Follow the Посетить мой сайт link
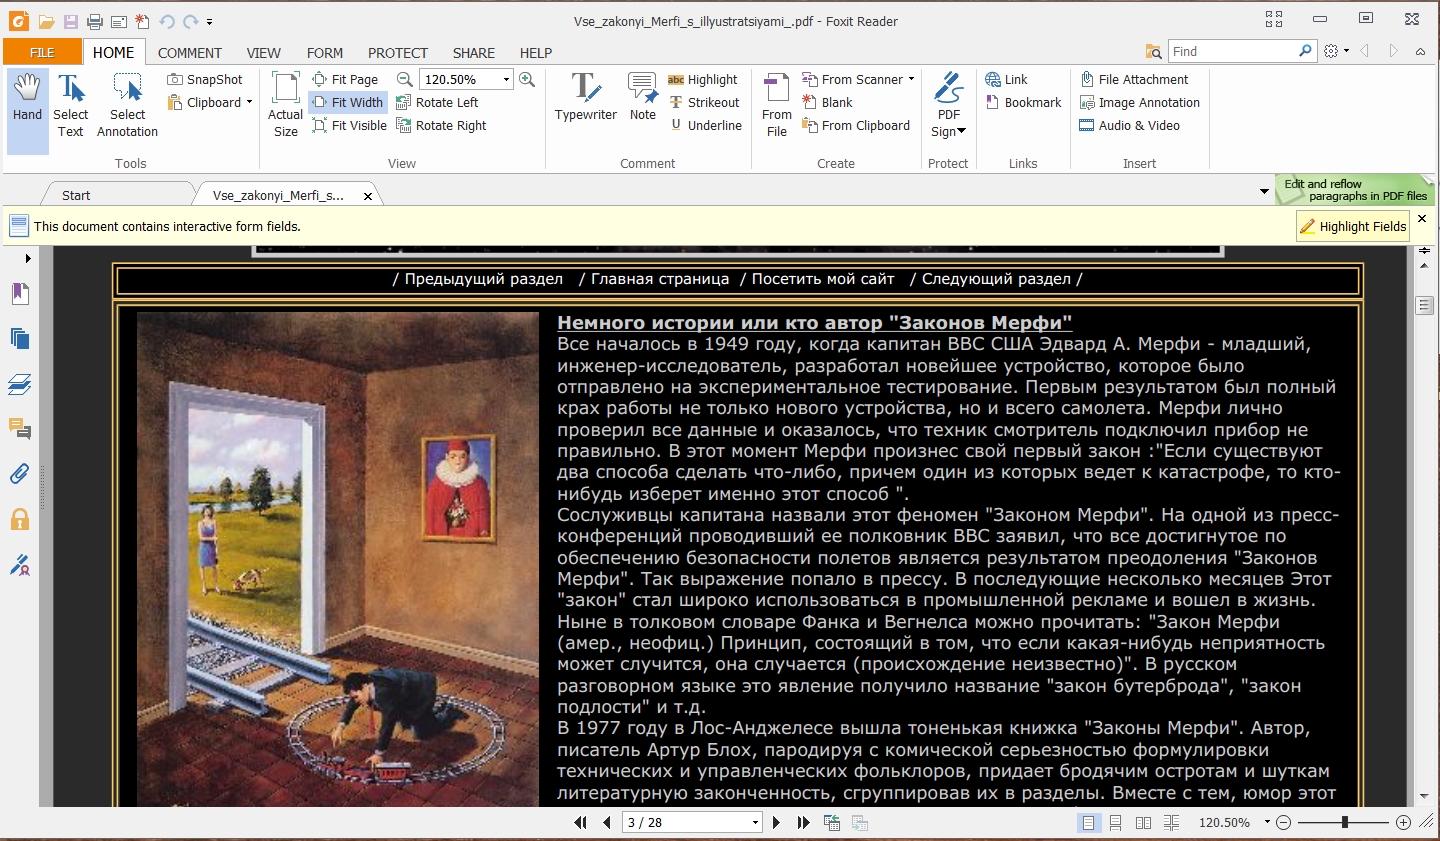This screenshot has height=841, width=1440. click(x=823, y=279)
